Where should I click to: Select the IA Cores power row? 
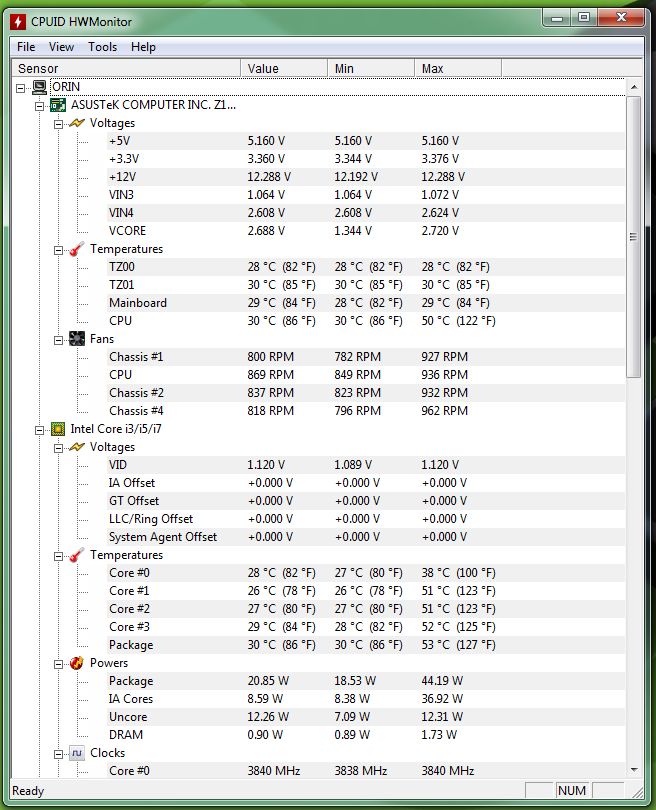(366, 699)
